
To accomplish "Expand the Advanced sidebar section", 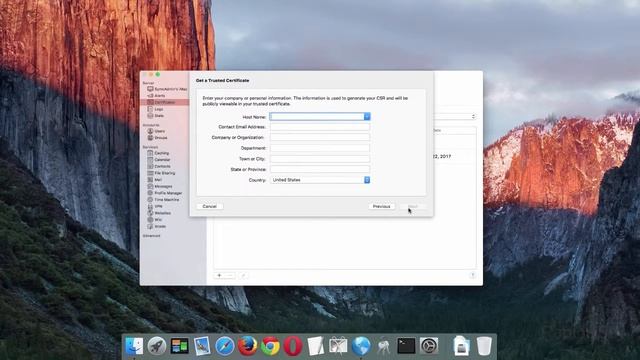I will pyautogui.click(x=151, y=236).
